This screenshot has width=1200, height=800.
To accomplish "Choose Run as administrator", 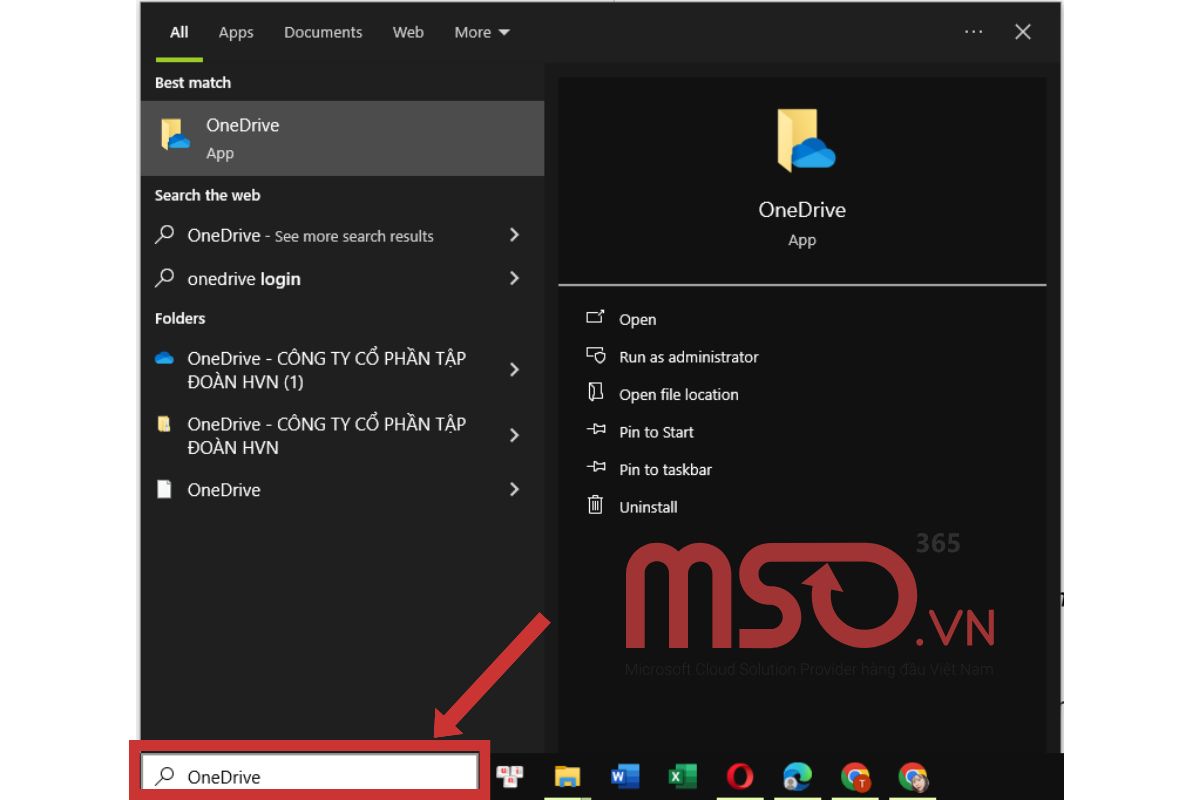I will [x=688, y=357].
